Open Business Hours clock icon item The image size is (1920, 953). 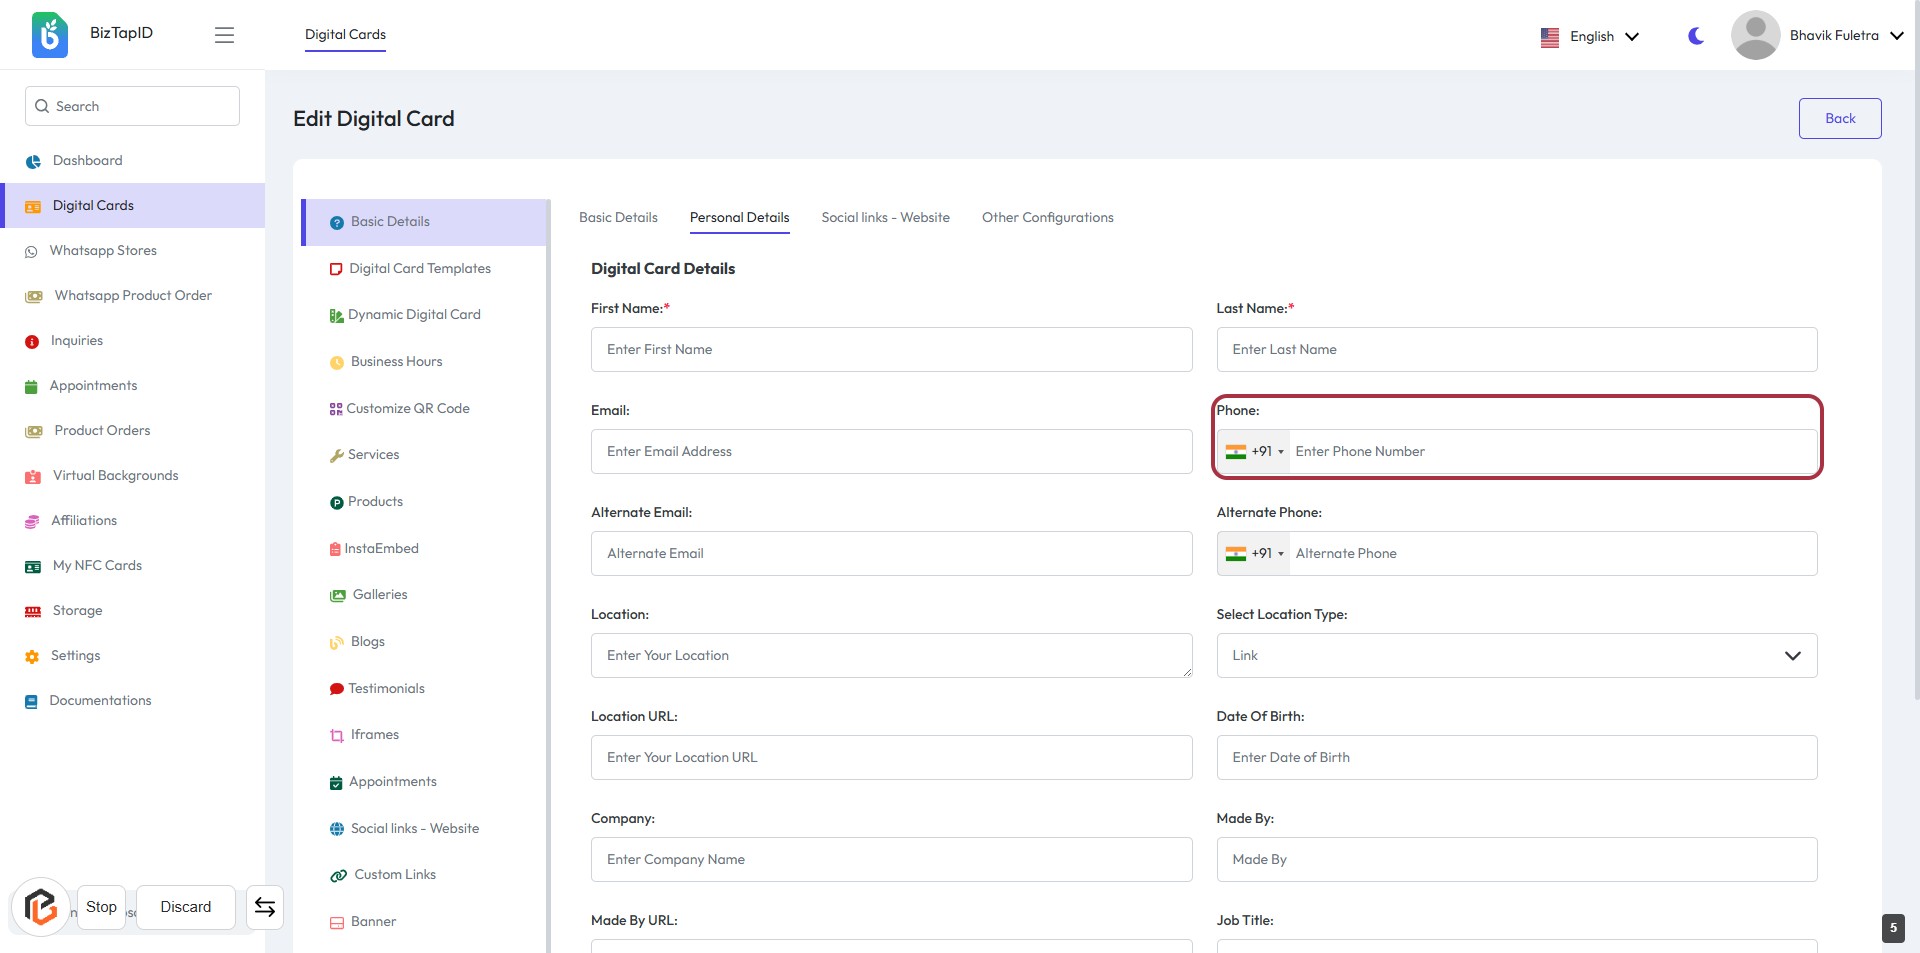click(x=396, y=362)
